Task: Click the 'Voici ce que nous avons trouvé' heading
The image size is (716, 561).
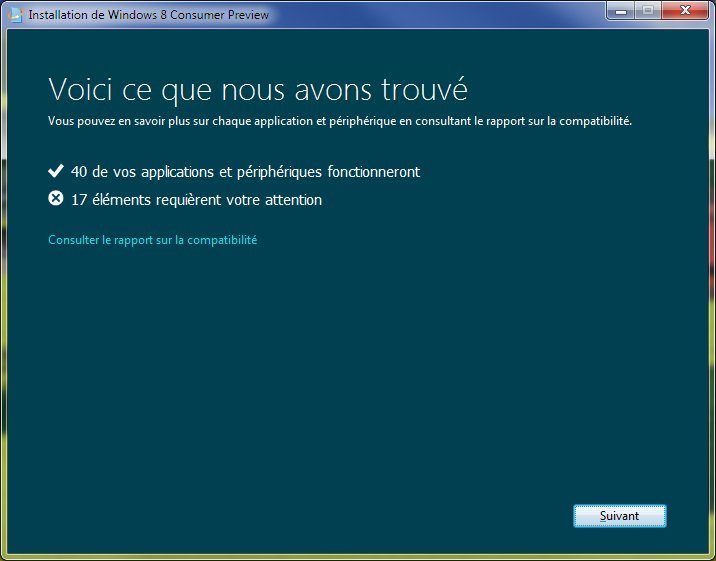Action: [x=258, y=89]
